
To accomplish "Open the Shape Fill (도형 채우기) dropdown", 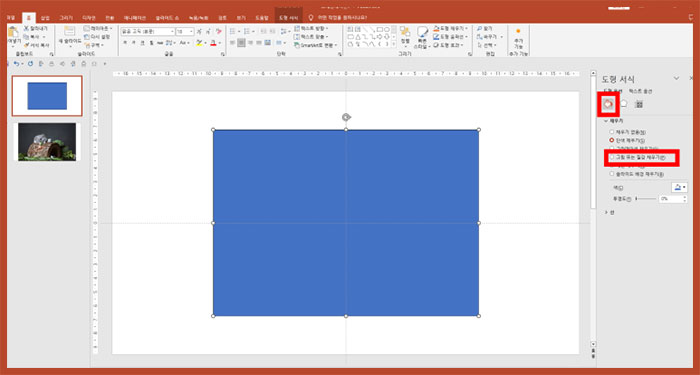I will (450, 29).
